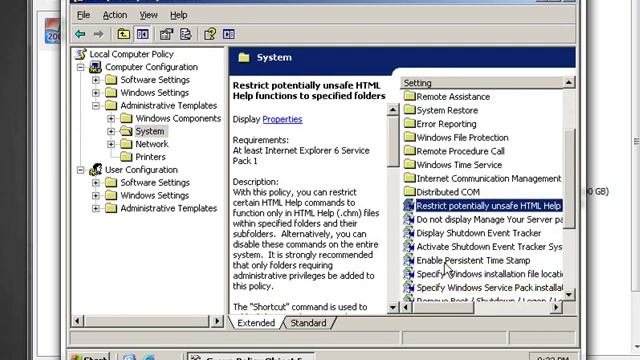Click settings list scroll up arrow
Image resolution: width=640 pixels, height=360 pixels.
tap(569, 83)
